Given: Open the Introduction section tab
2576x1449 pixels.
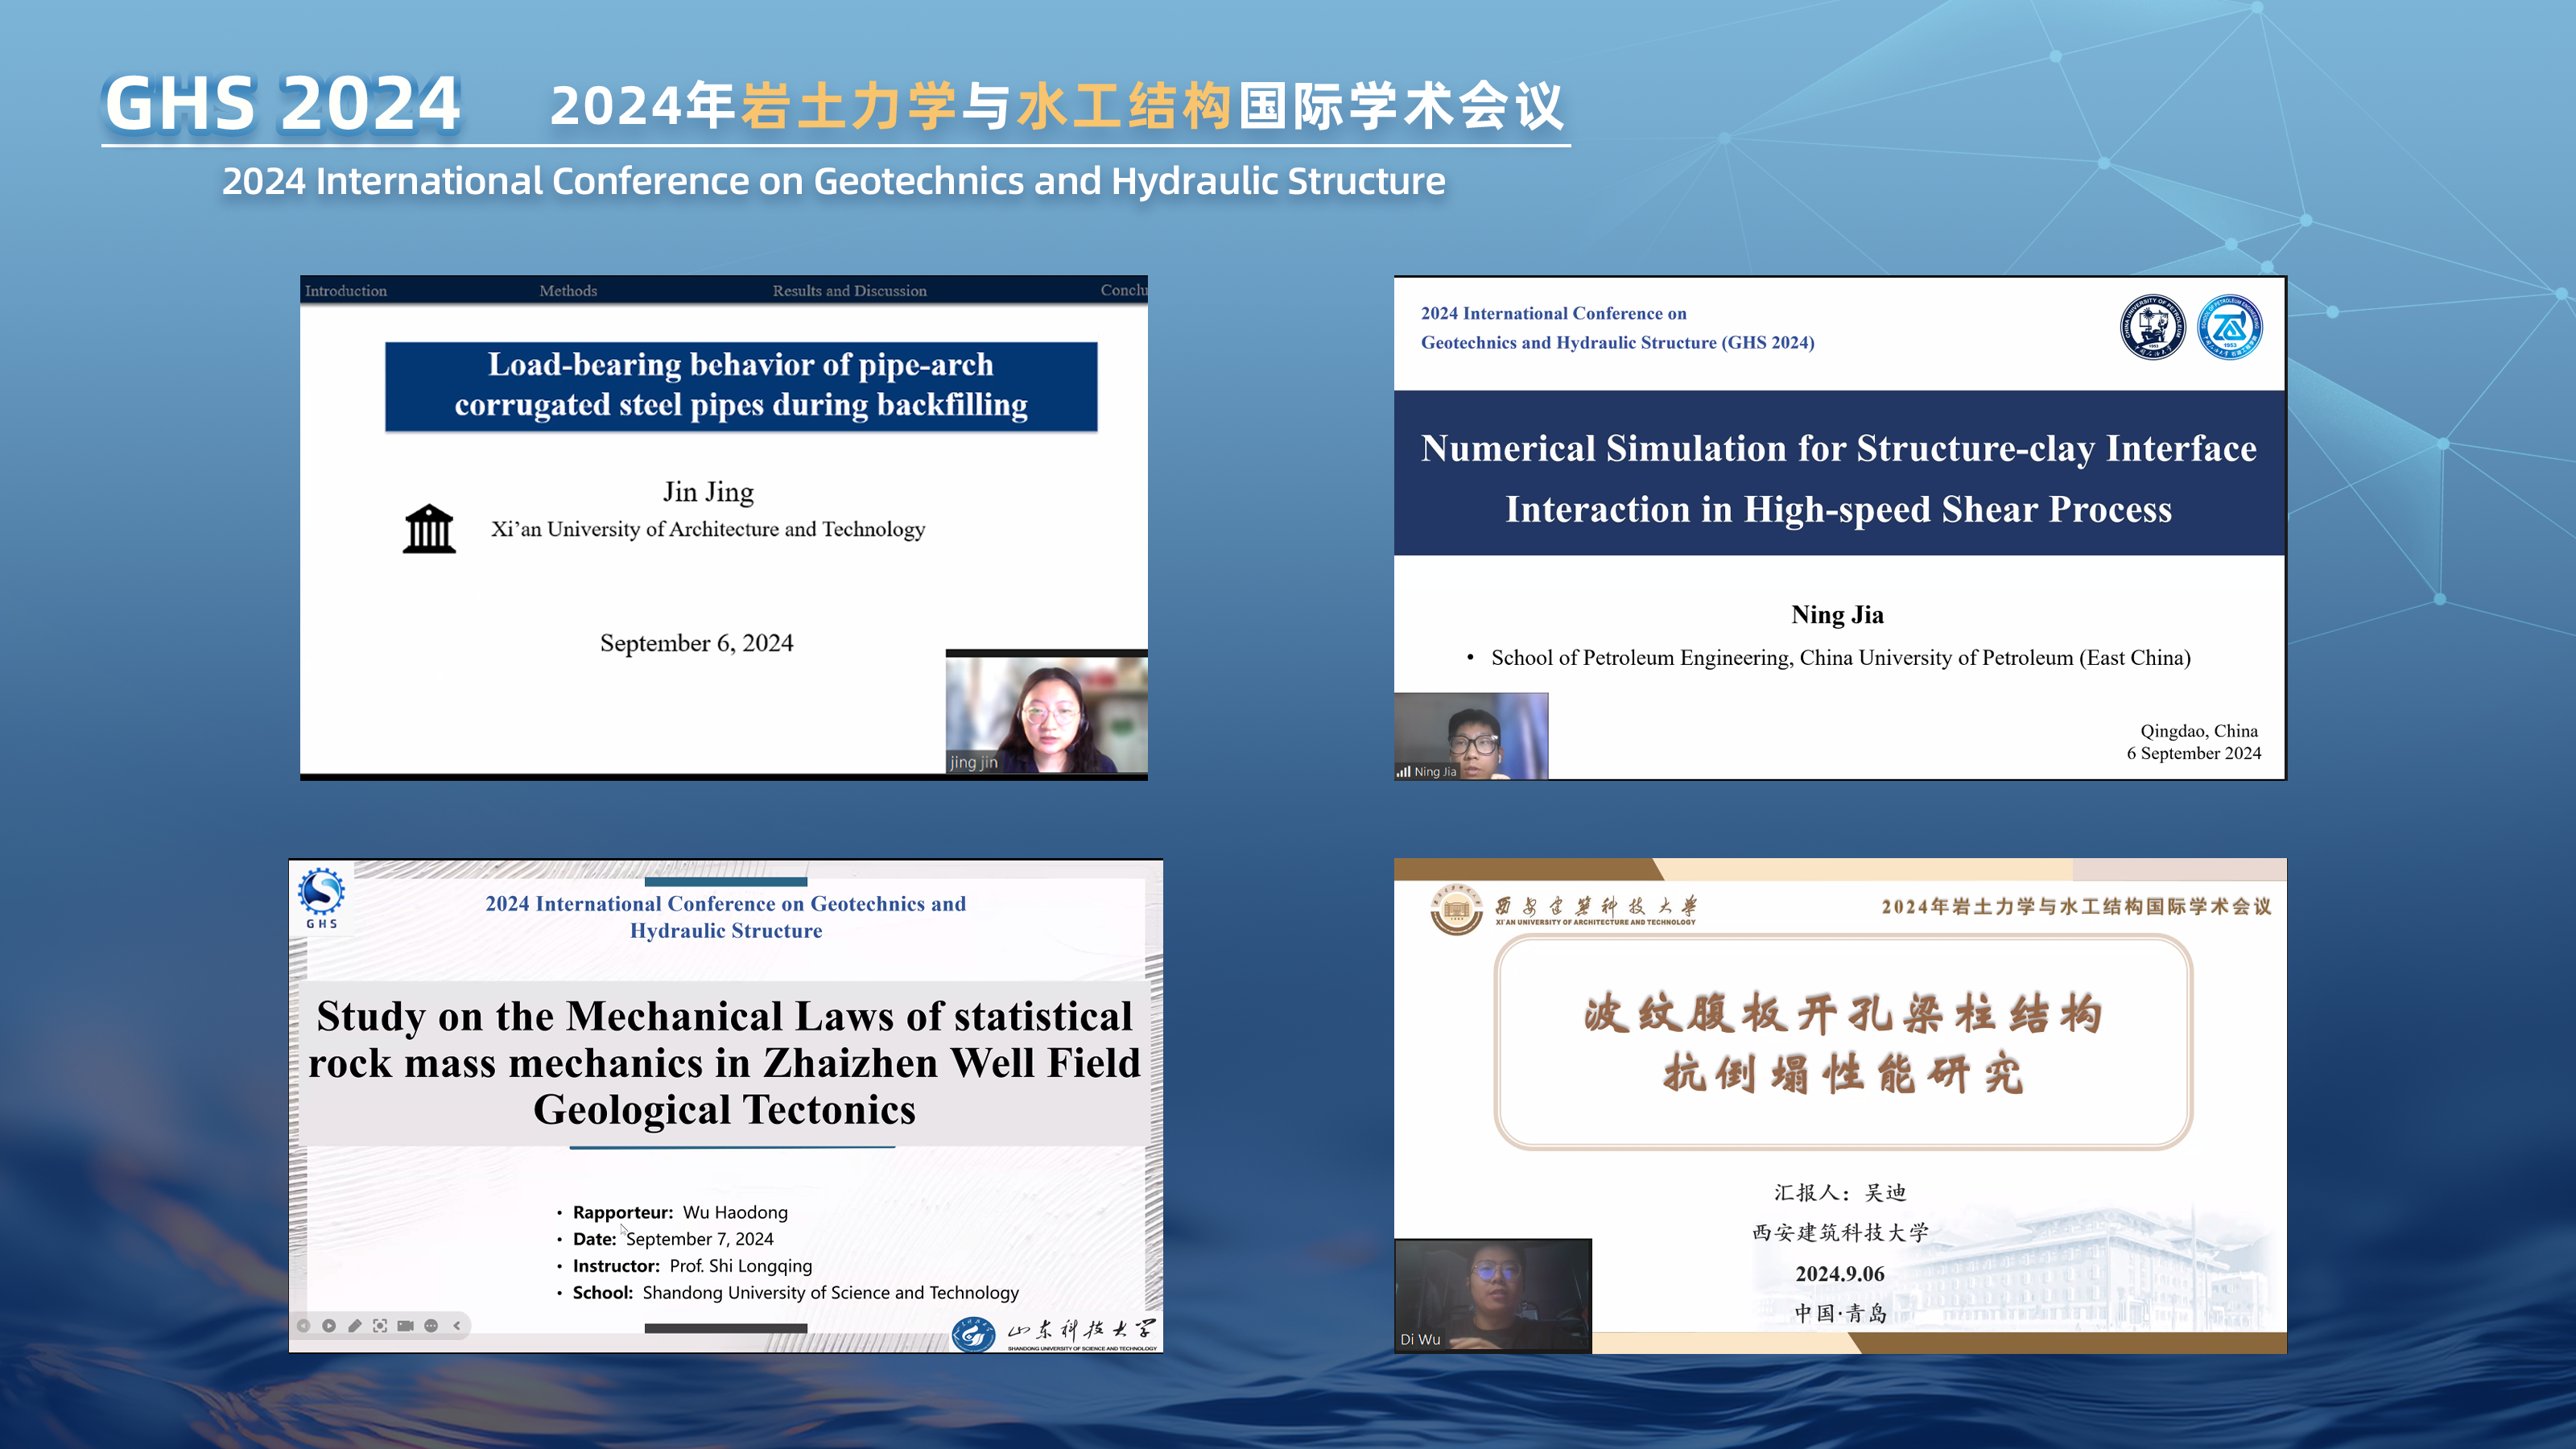Looking at the screenshot, I should [345, 290].
